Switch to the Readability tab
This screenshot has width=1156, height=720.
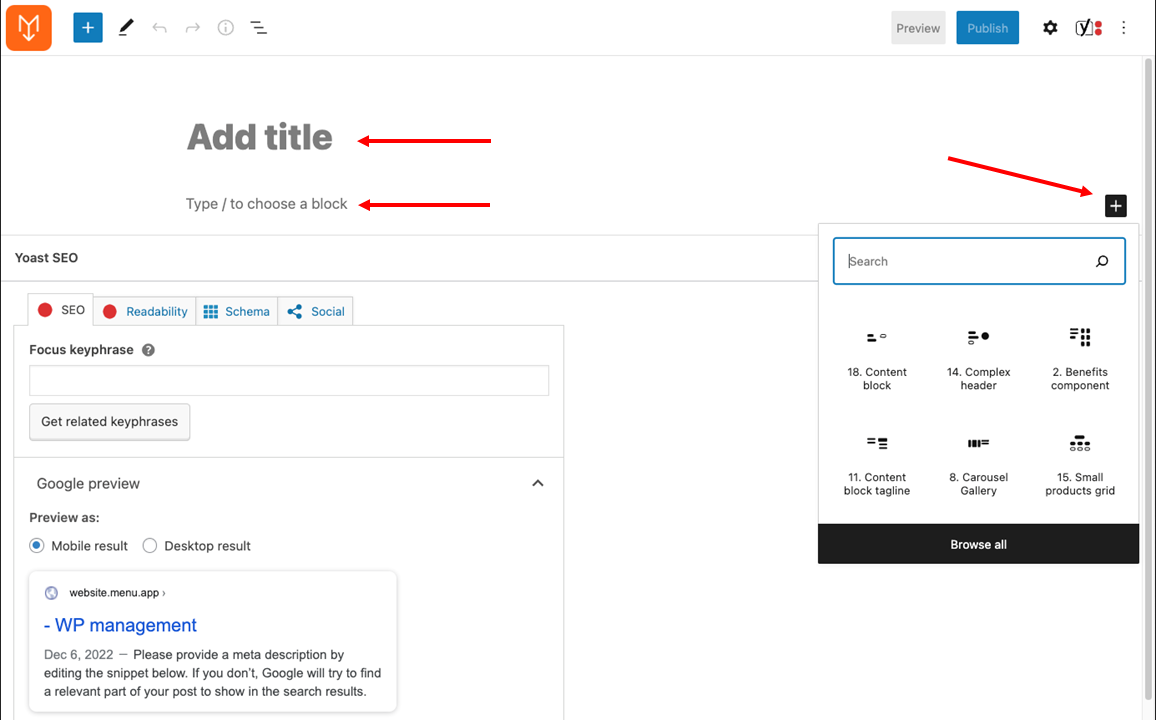145,311
